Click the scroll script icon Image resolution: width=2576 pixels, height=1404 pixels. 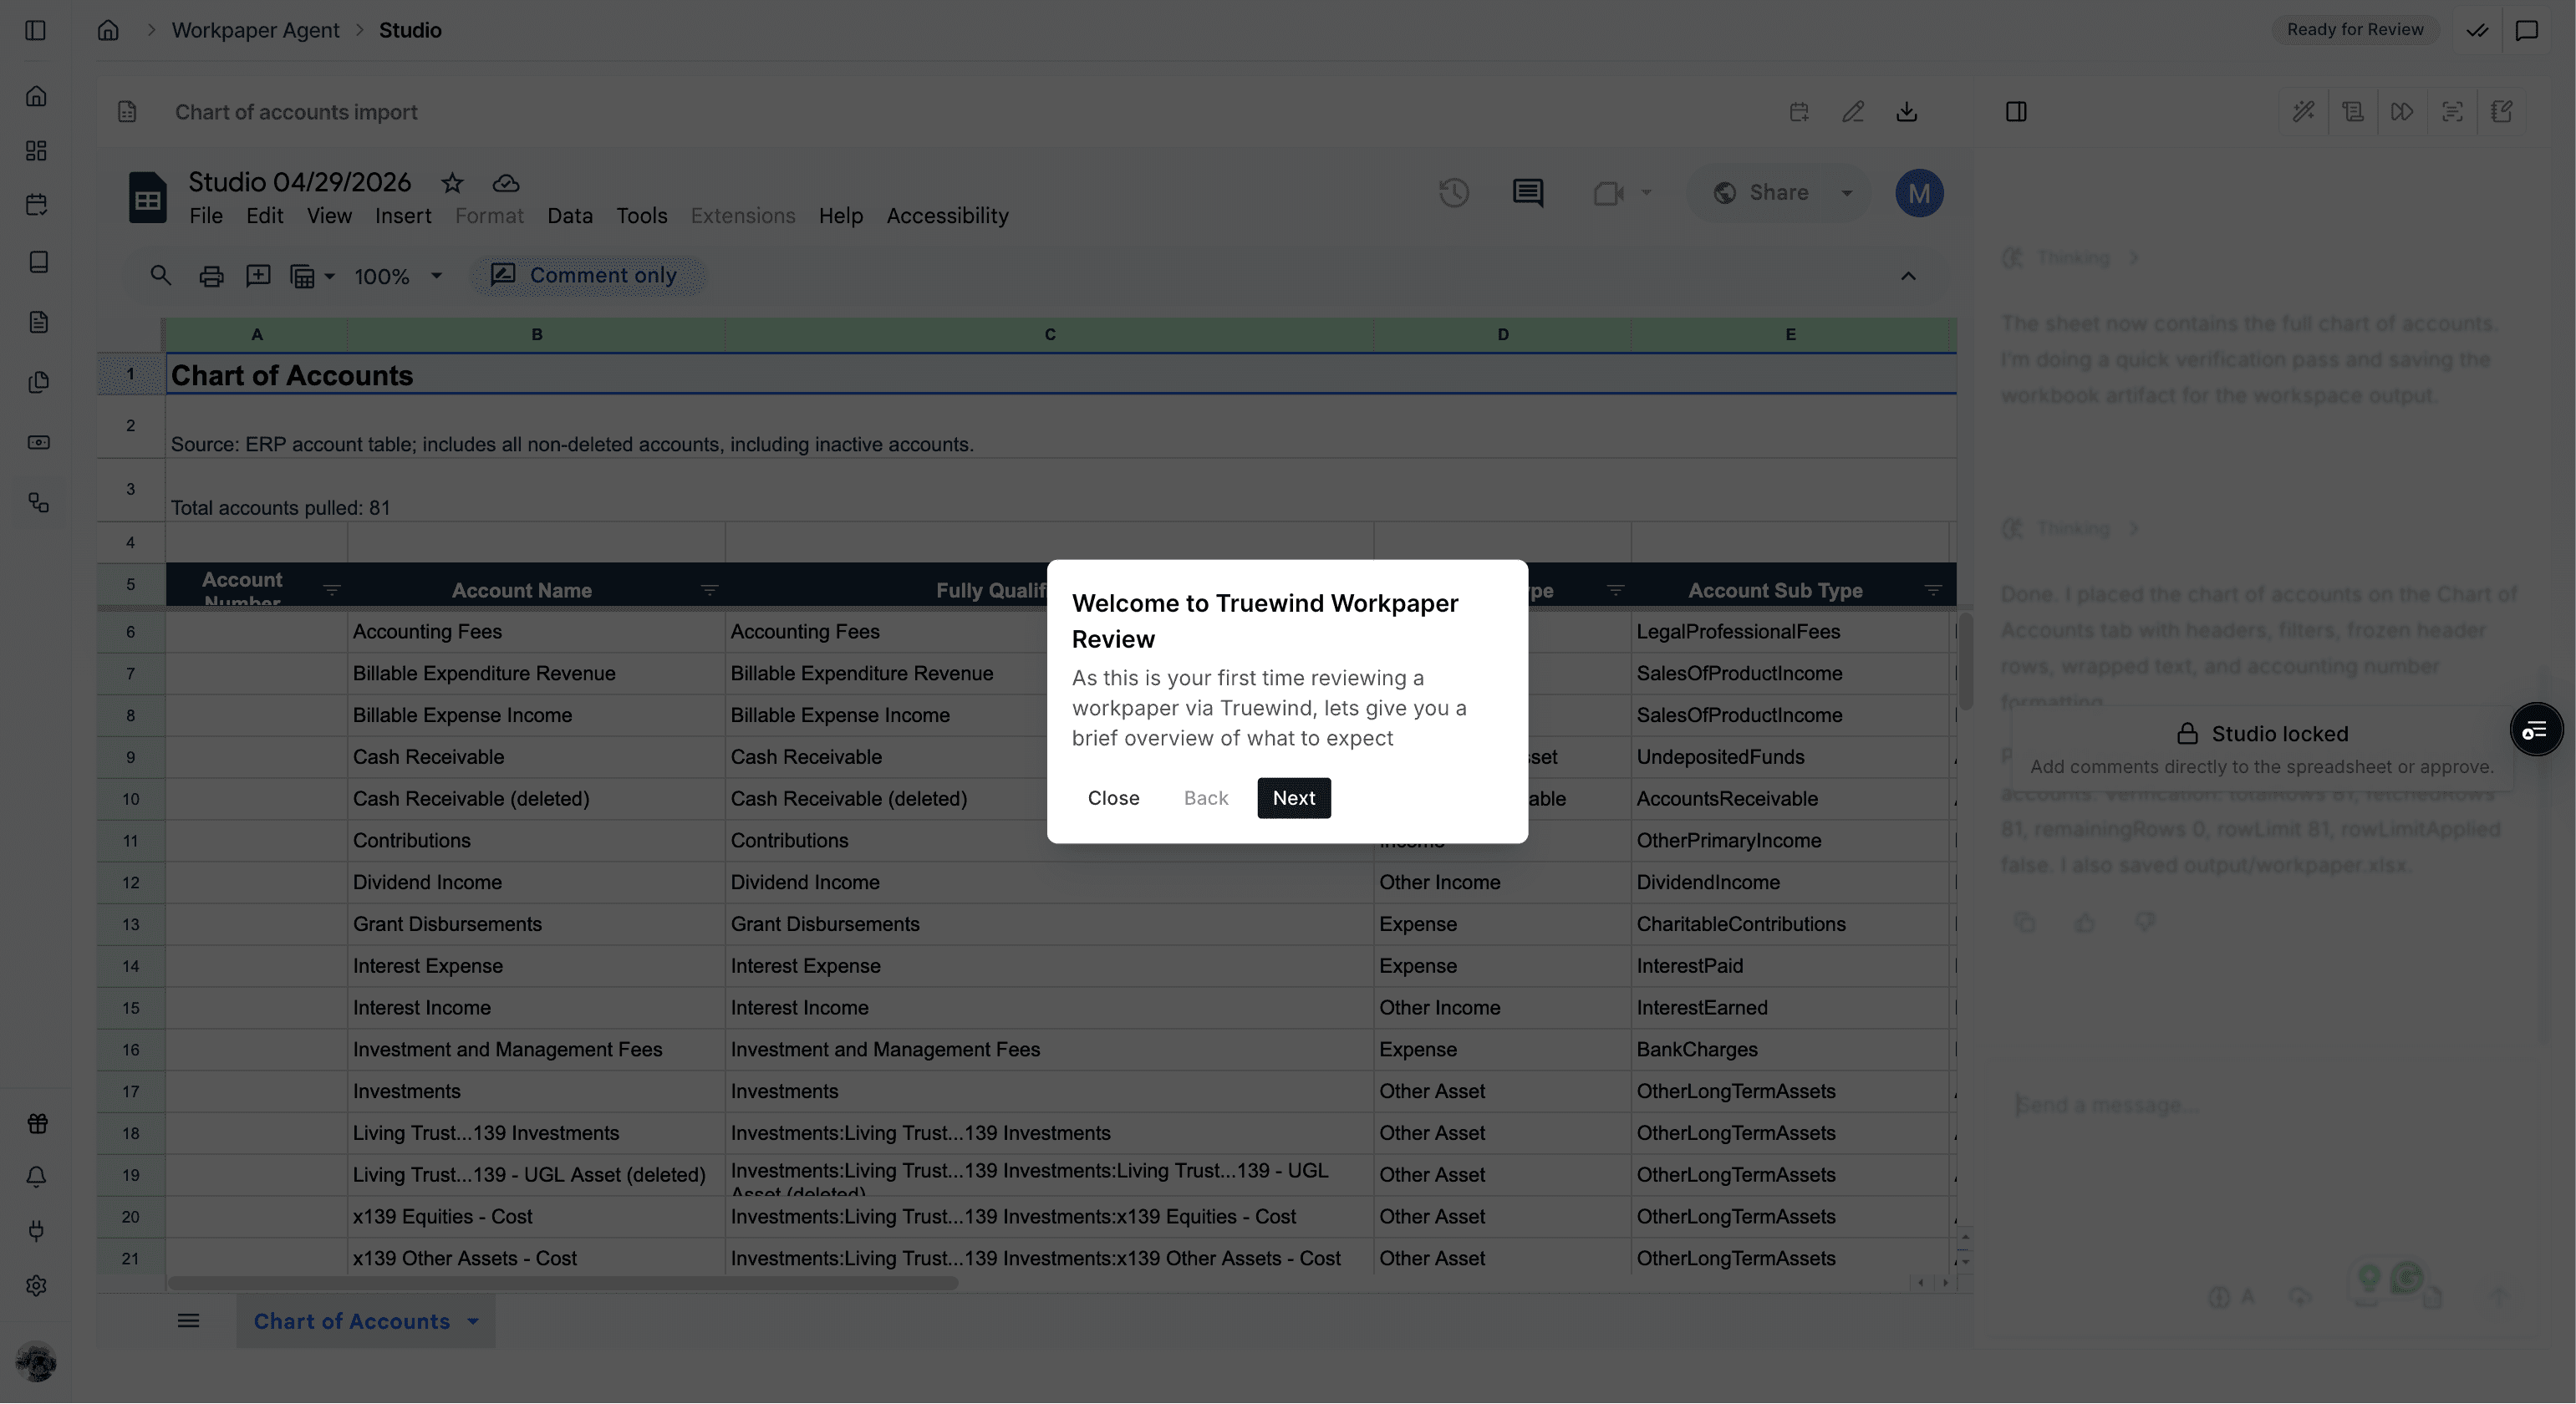(x=2353, y=112)
